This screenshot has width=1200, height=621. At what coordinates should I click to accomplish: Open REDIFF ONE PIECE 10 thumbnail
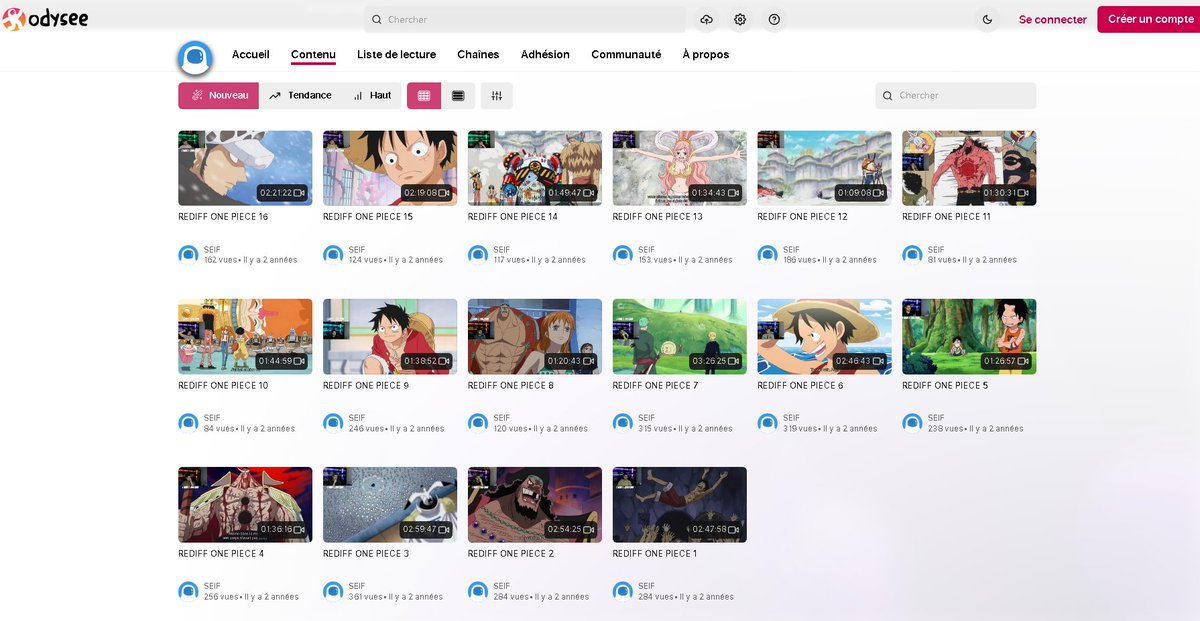[245, 337]
